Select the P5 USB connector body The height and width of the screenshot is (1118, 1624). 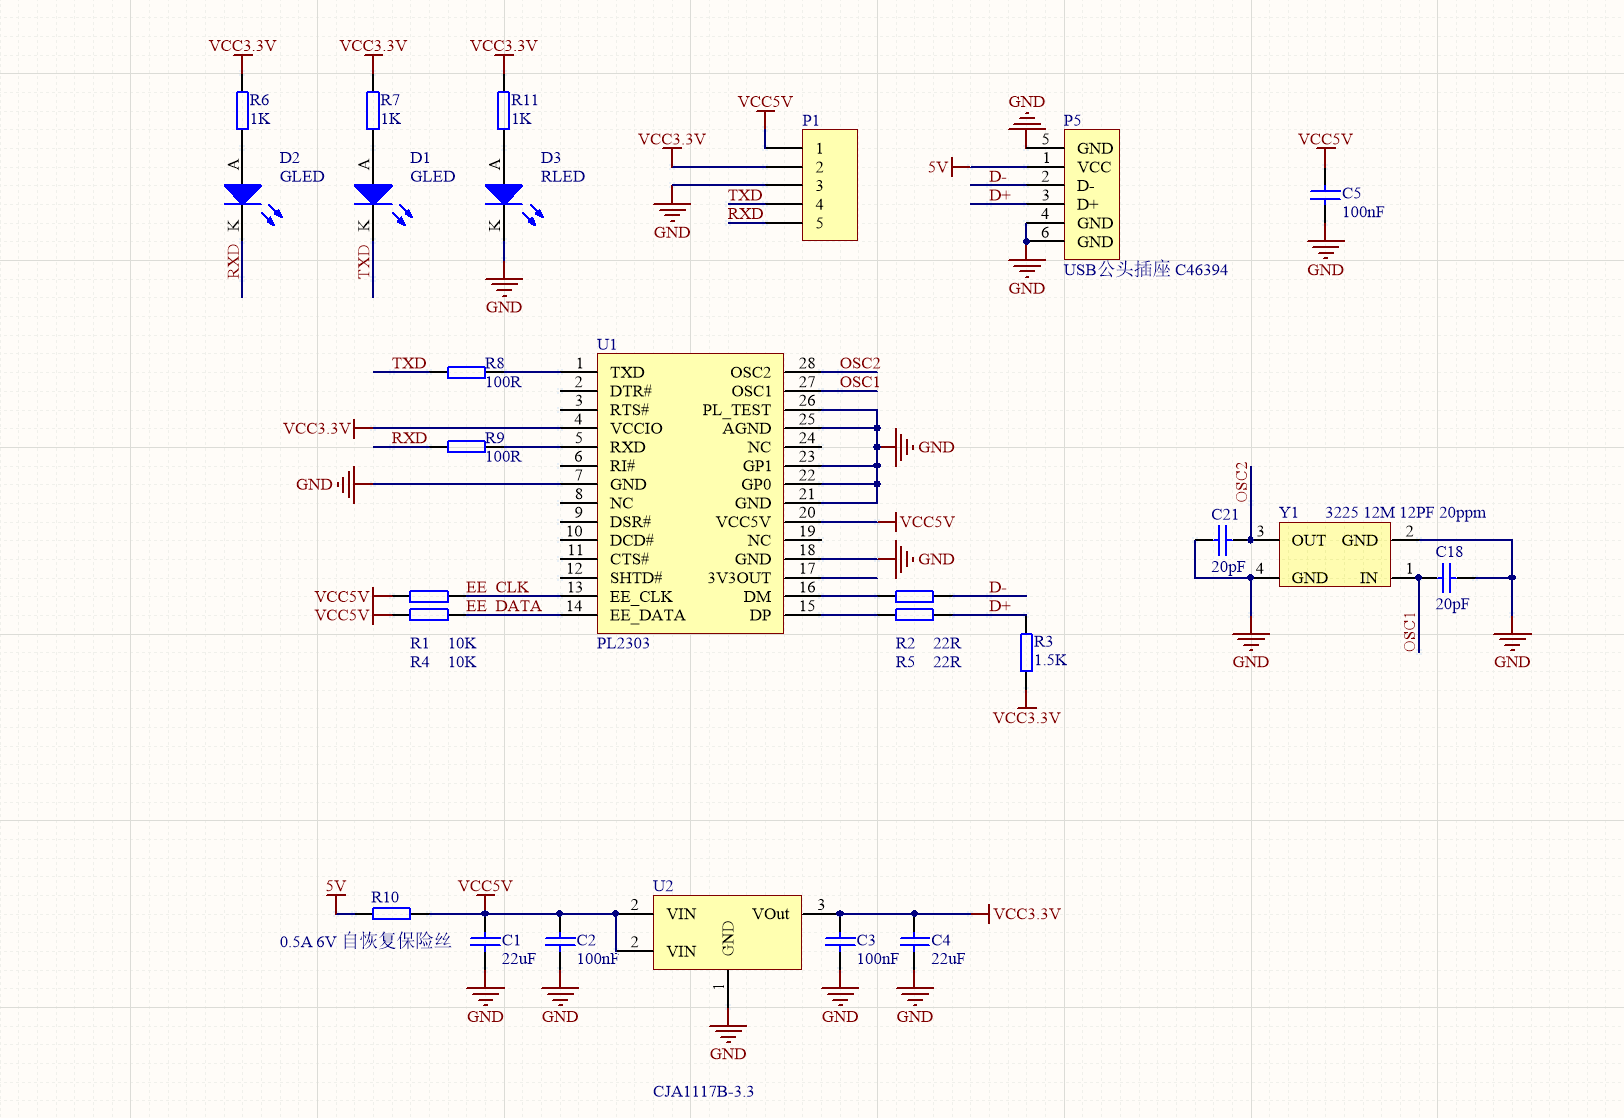pyautogui.click(x=1092, y=194)
